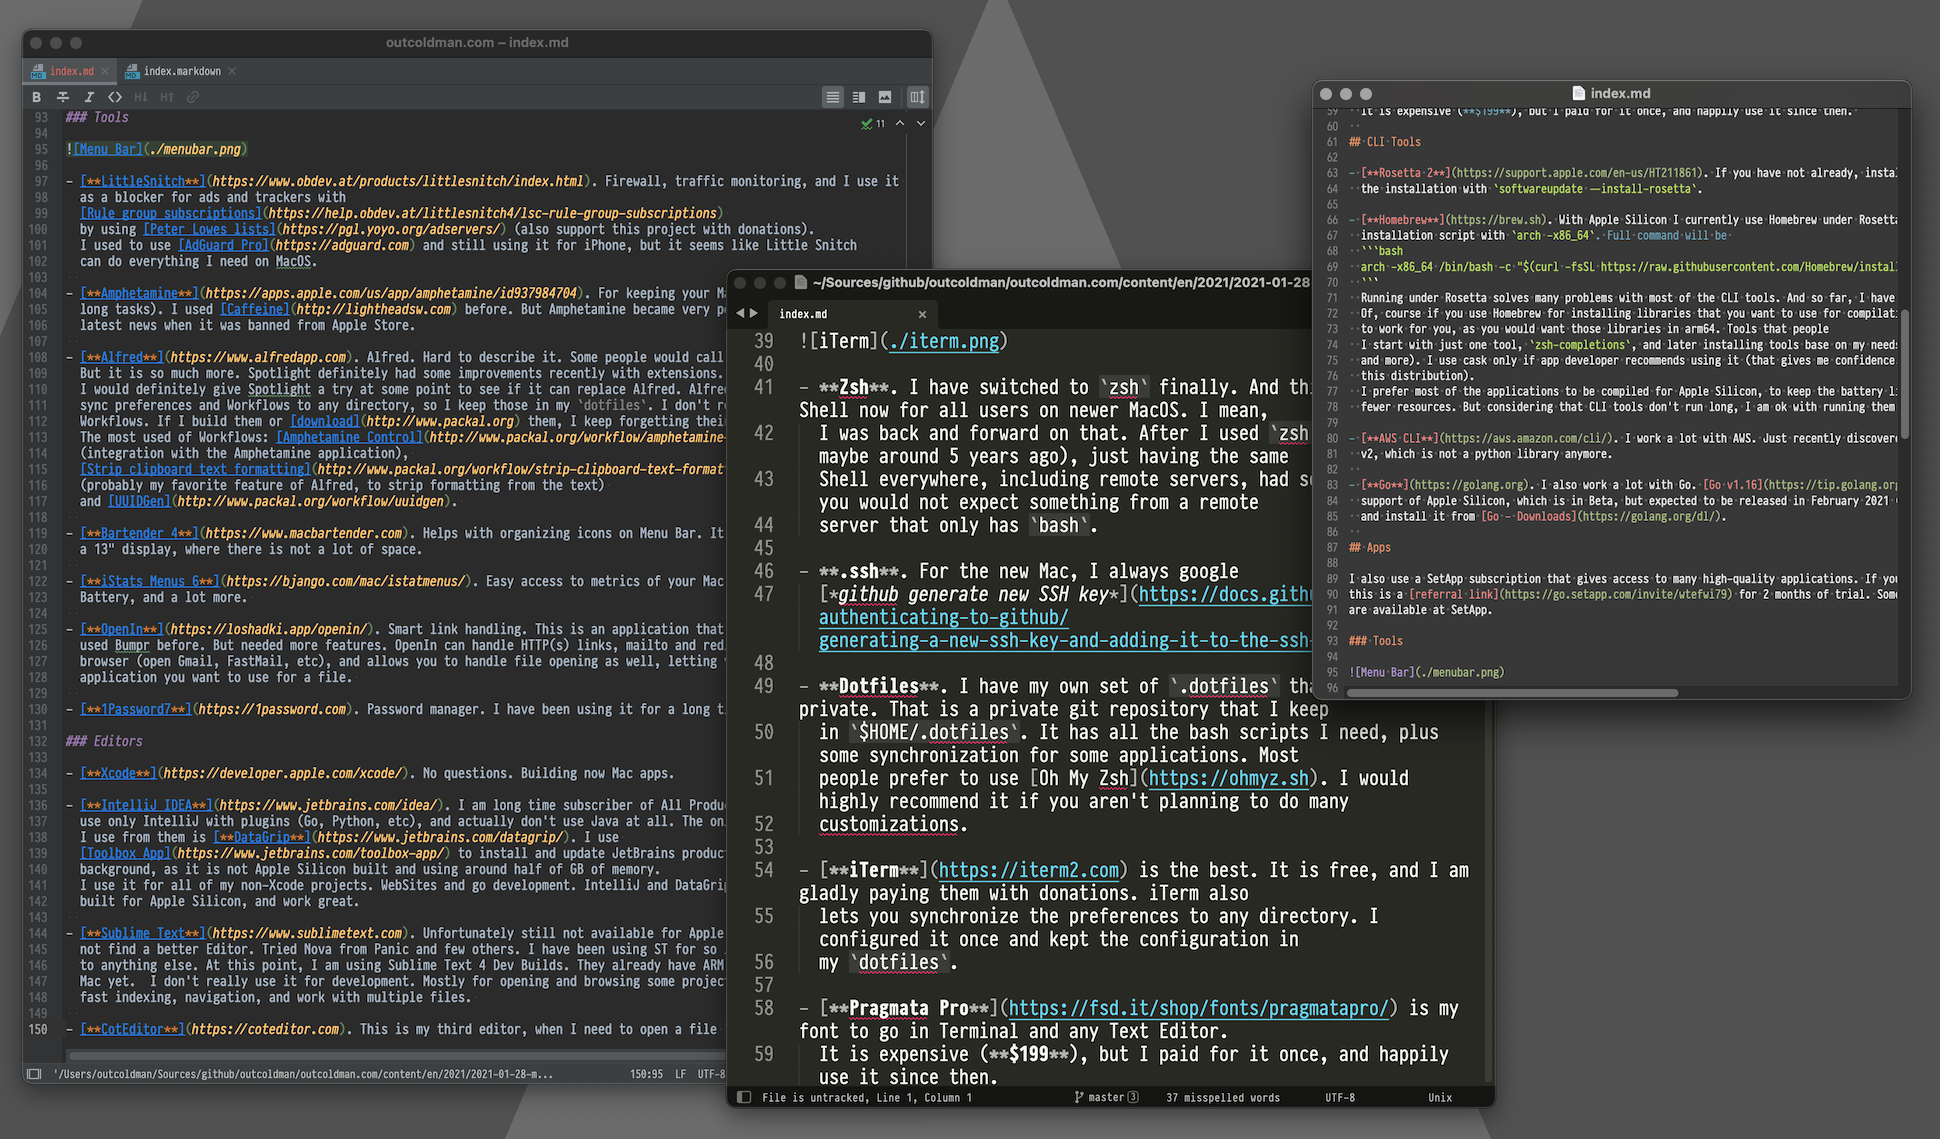Increase heading level (H↑) in IntelliJ toolbar
Viewport: 1940px width, 1139px height.
tap(167, 97)
